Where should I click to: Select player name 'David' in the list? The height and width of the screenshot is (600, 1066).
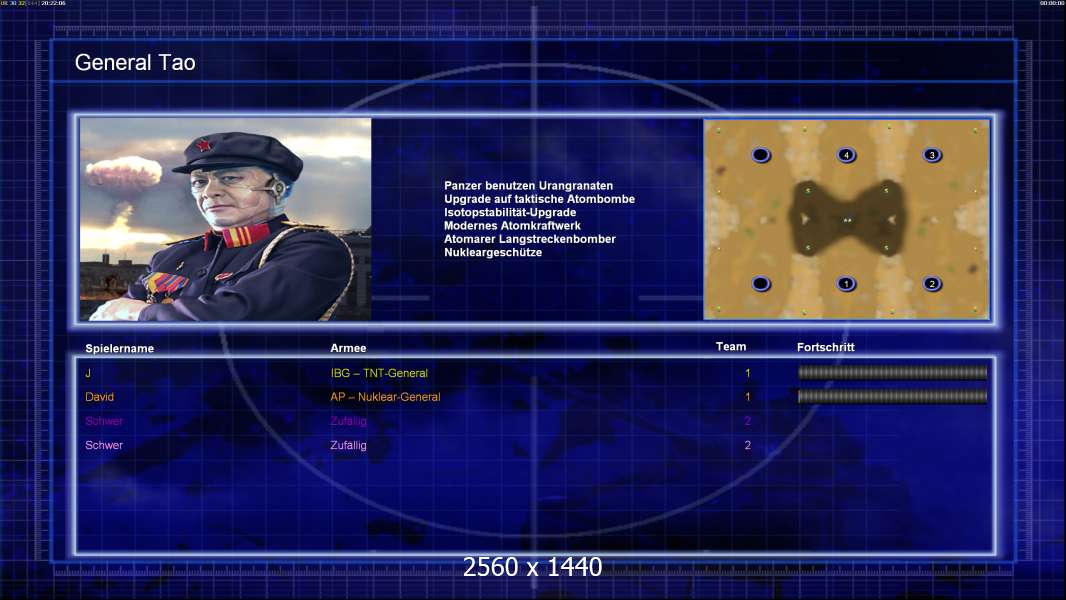[99, 397]
